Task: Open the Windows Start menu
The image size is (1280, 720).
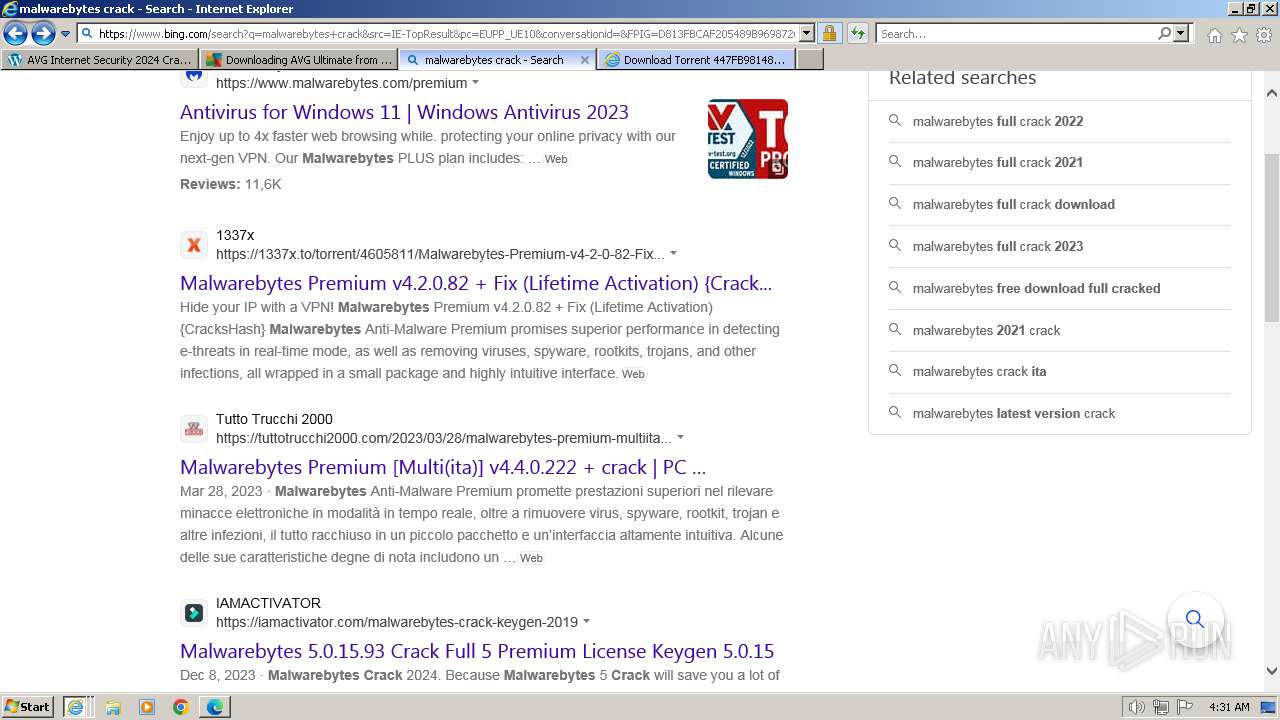Action: pos(28,707)
